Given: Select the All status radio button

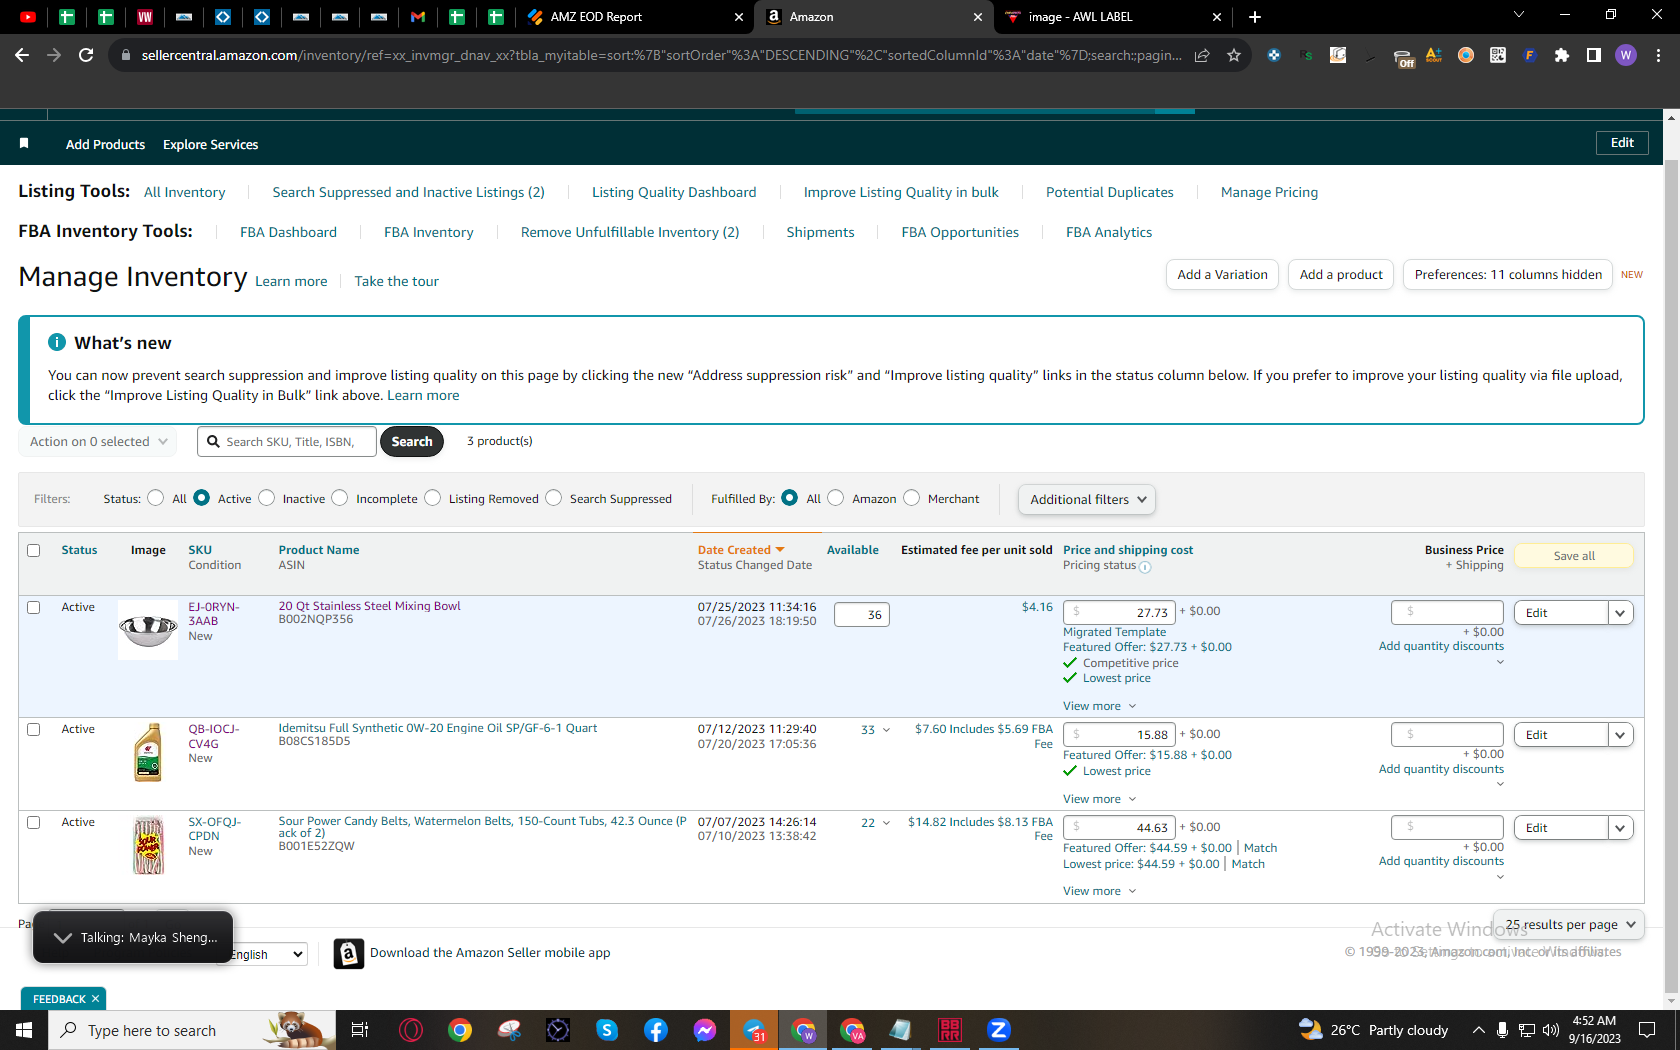Looking at the screenshot, I should [156, 498].
